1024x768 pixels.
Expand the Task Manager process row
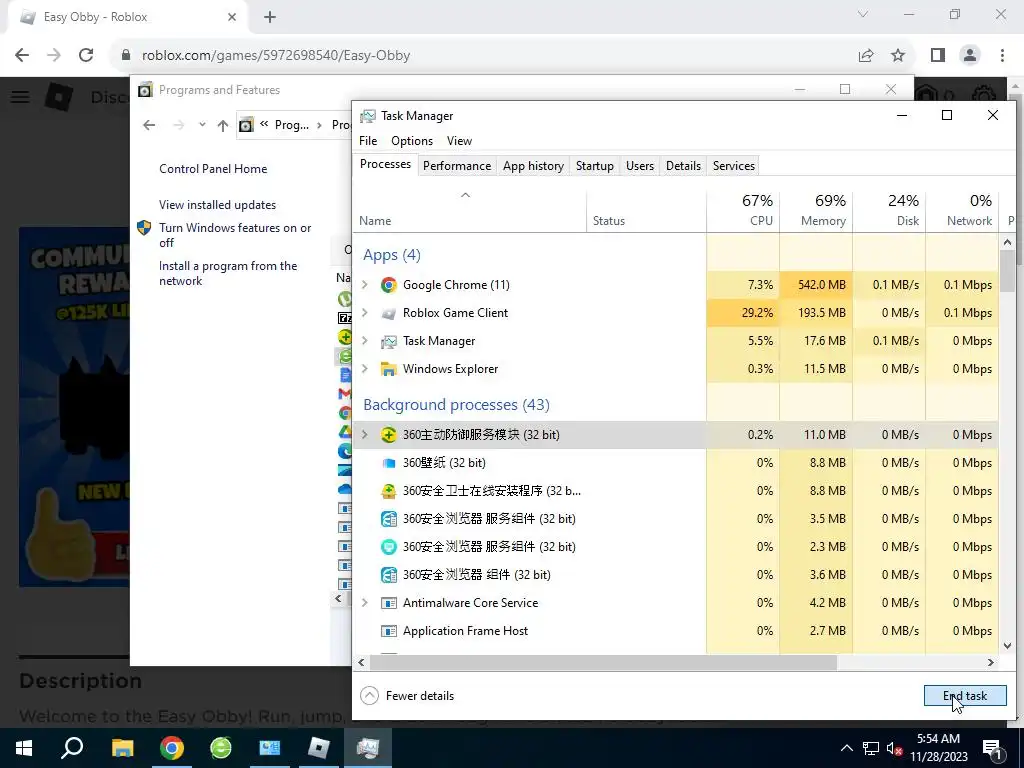click(x=365, y=341)
